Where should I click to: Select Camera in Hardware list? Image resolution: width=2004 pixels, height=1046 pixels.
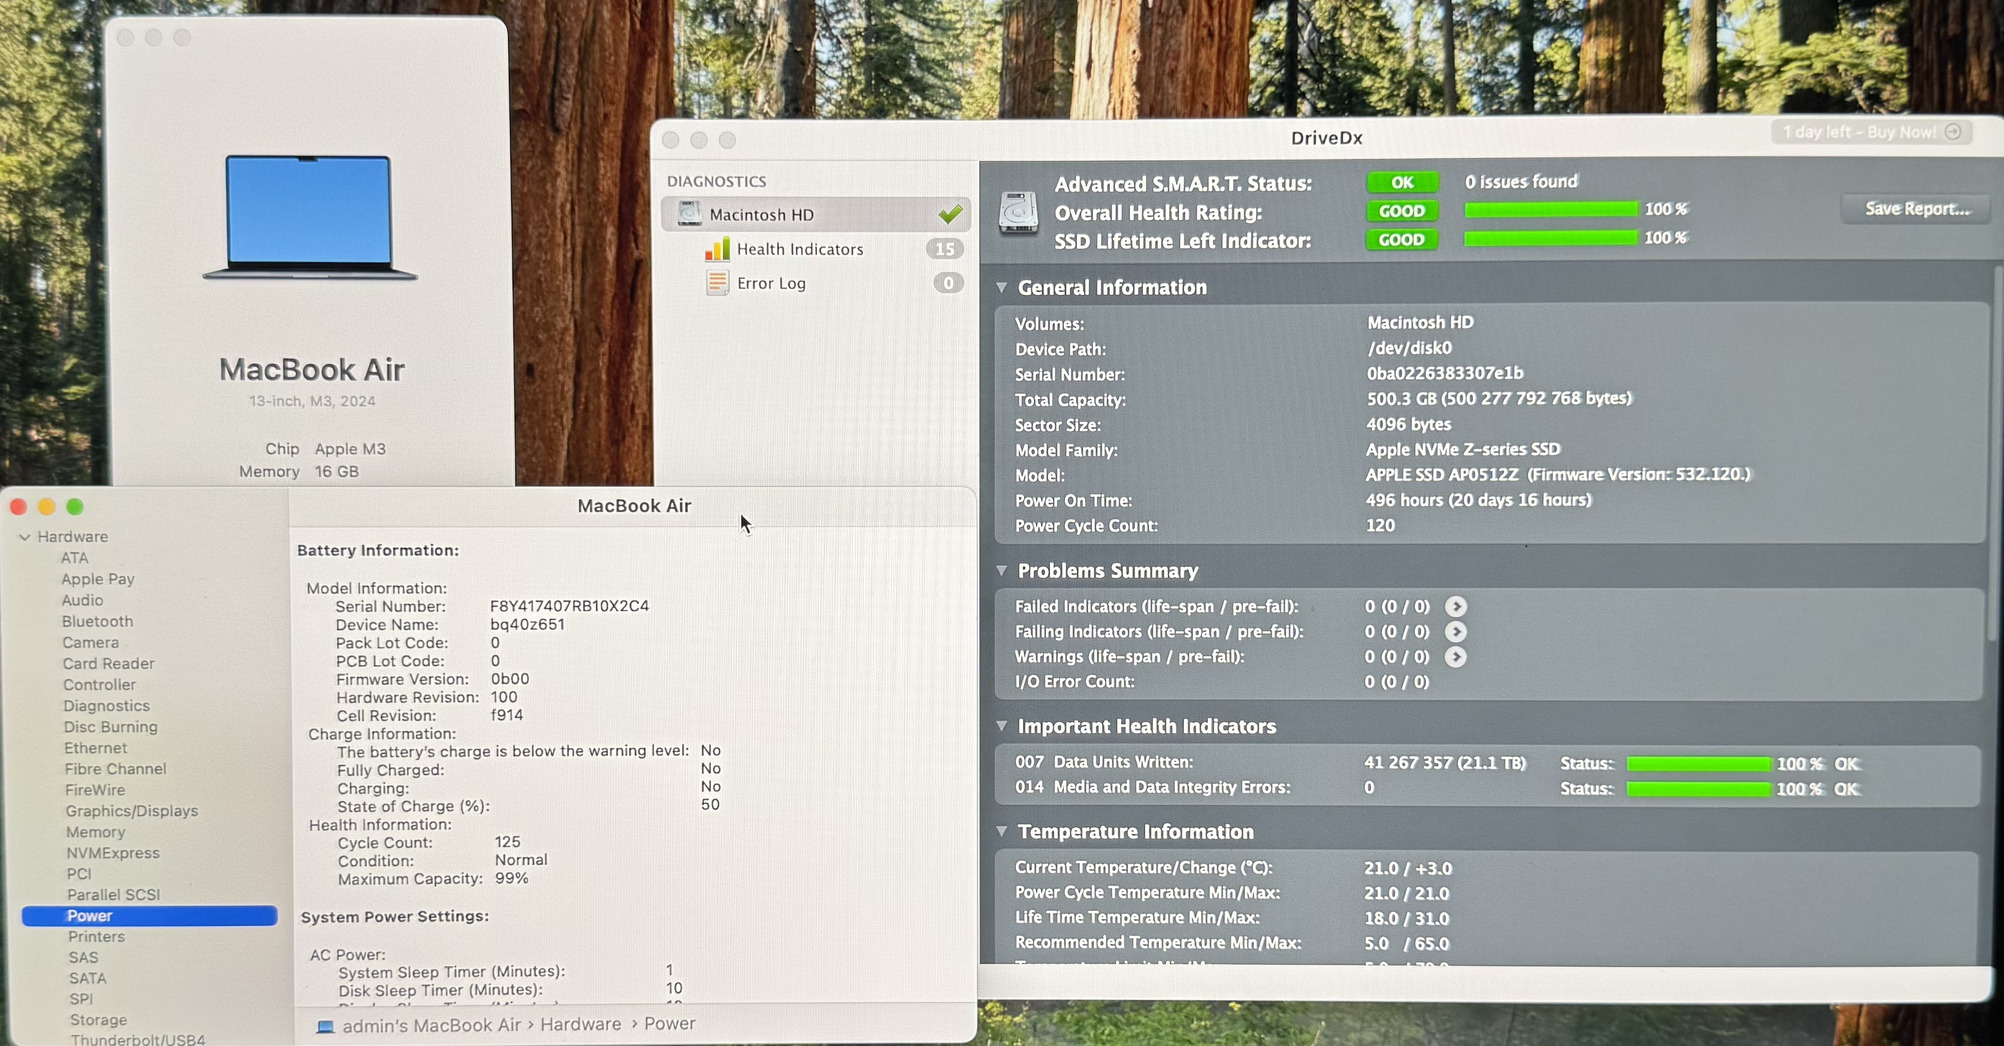(x=90, y=642)
